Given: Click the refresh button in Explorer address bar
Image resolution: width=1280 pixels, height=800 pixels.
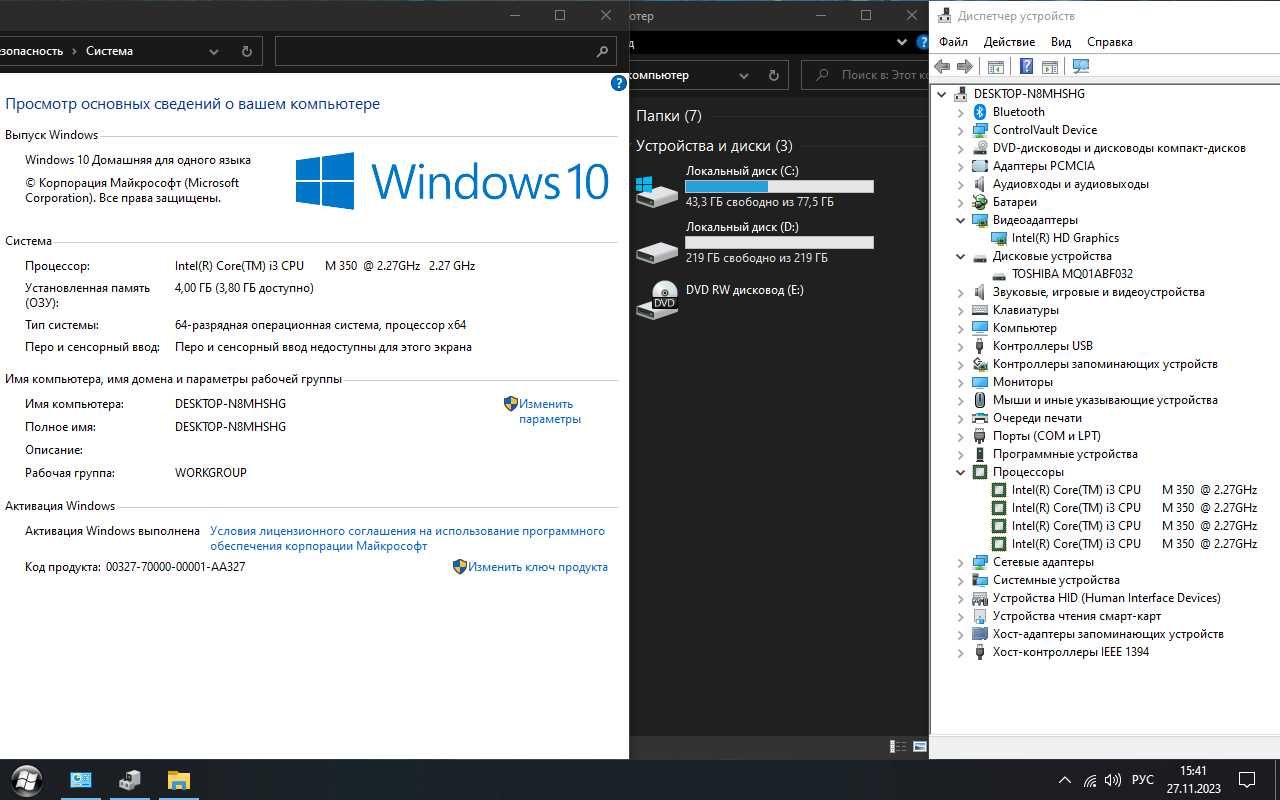Looking at the screenshot, I should tap(773, 75).
